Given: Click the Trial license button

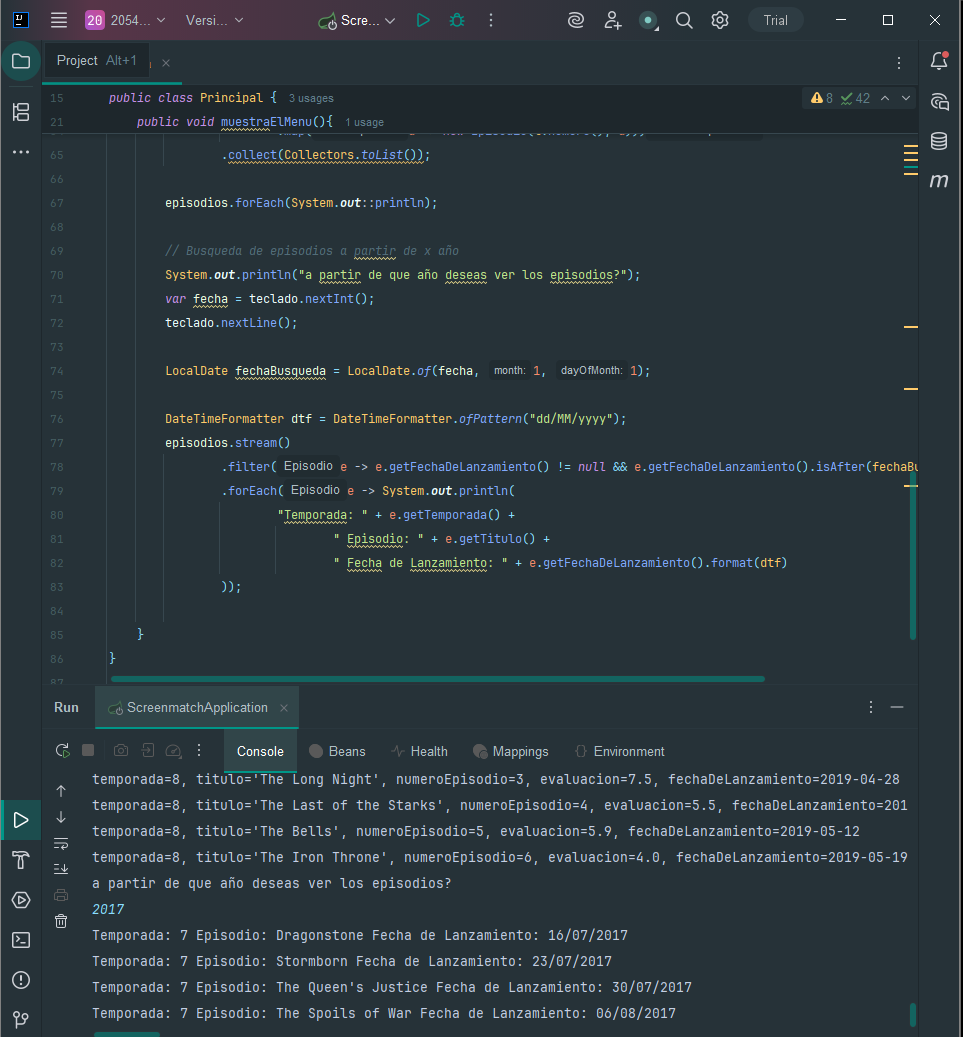Looking at the screenshot, I should tap(775, 21).
